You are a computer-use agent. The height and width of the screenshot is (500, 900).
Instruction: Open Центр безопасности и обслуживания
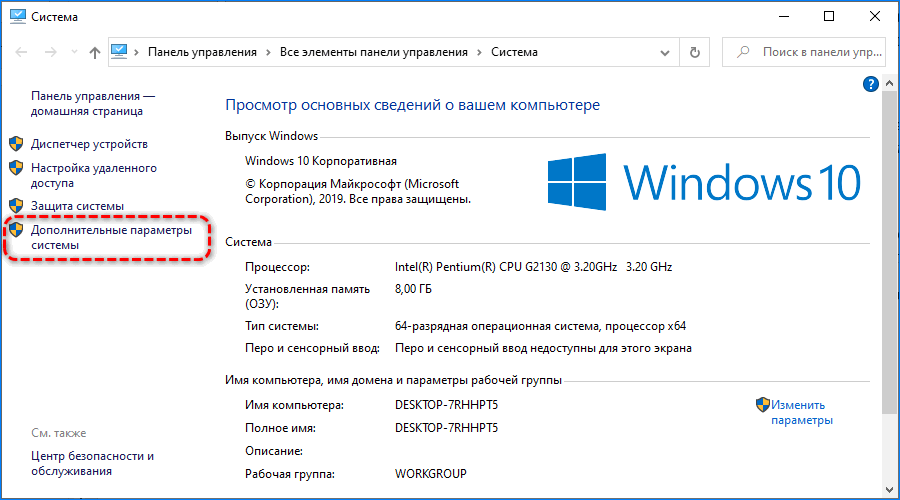click(92, 463)
